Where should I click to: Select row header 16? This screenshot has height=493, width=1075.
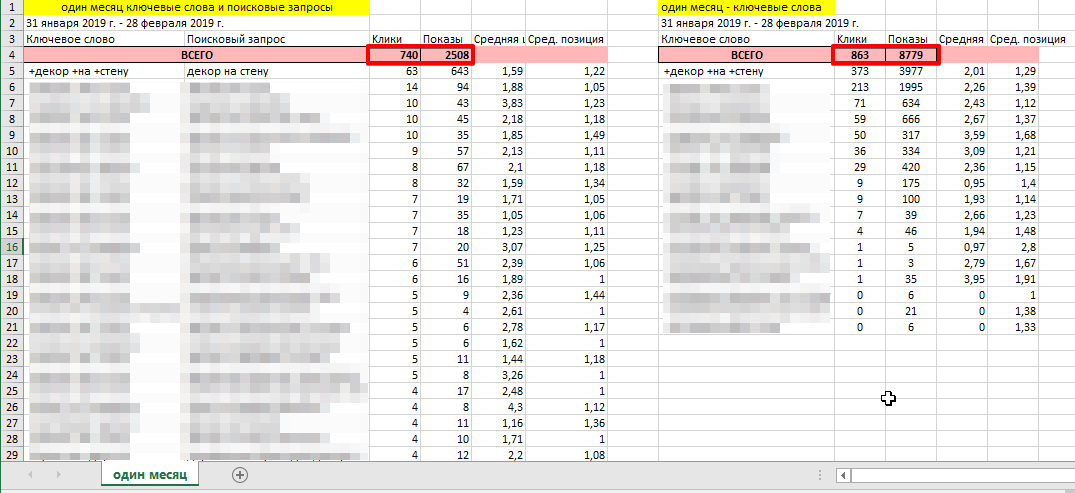click(11, 247)
